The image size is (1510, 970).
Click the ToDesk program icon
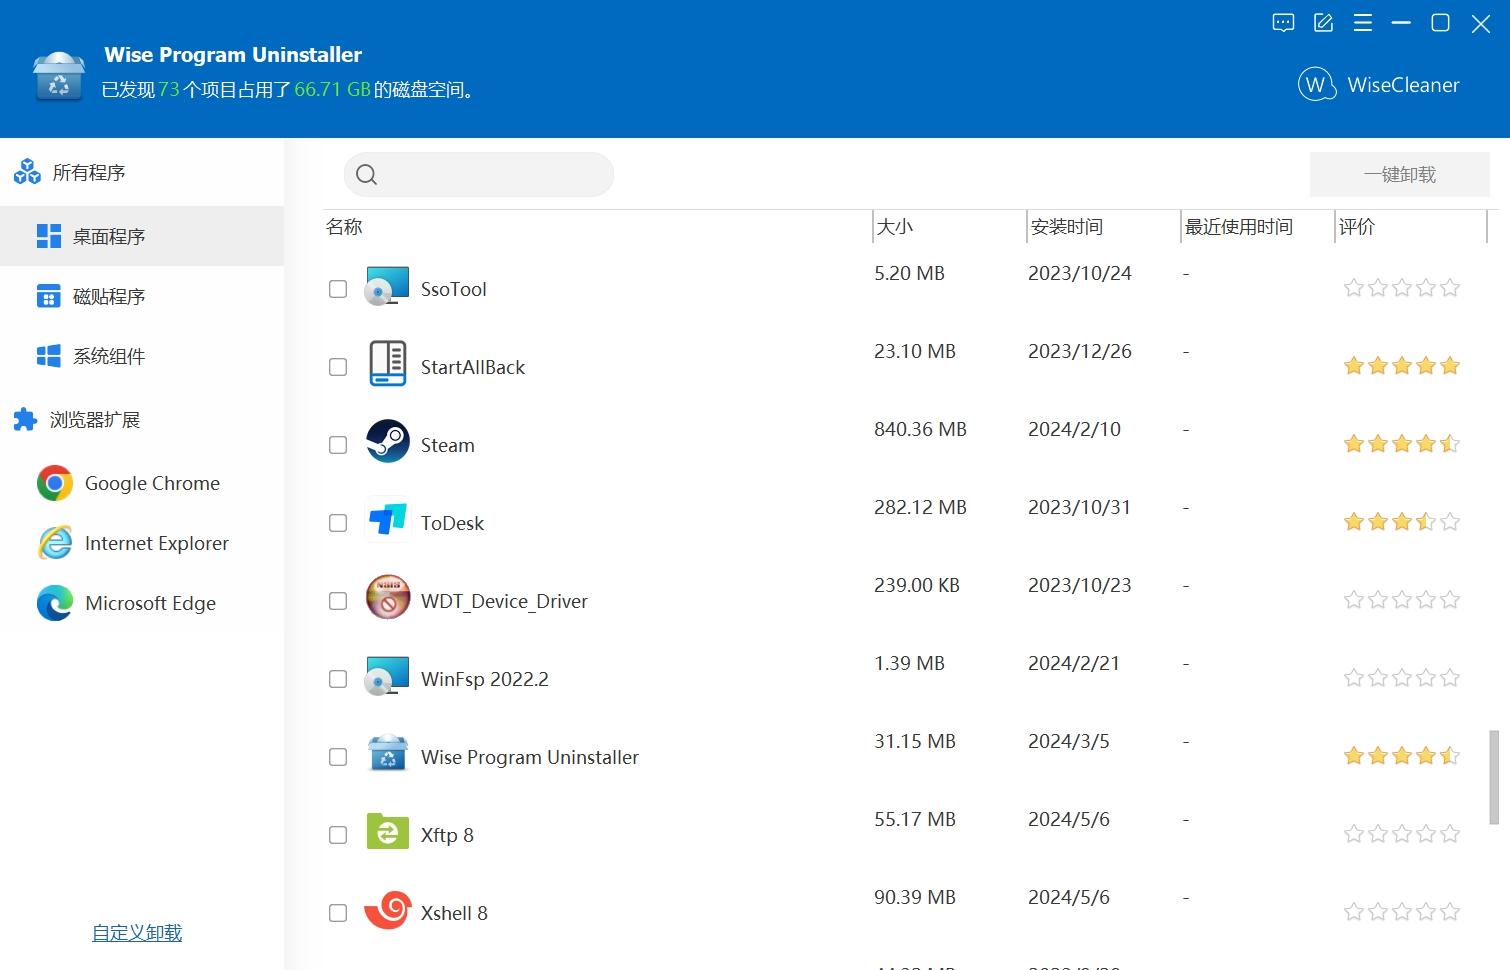pos(387,520)
